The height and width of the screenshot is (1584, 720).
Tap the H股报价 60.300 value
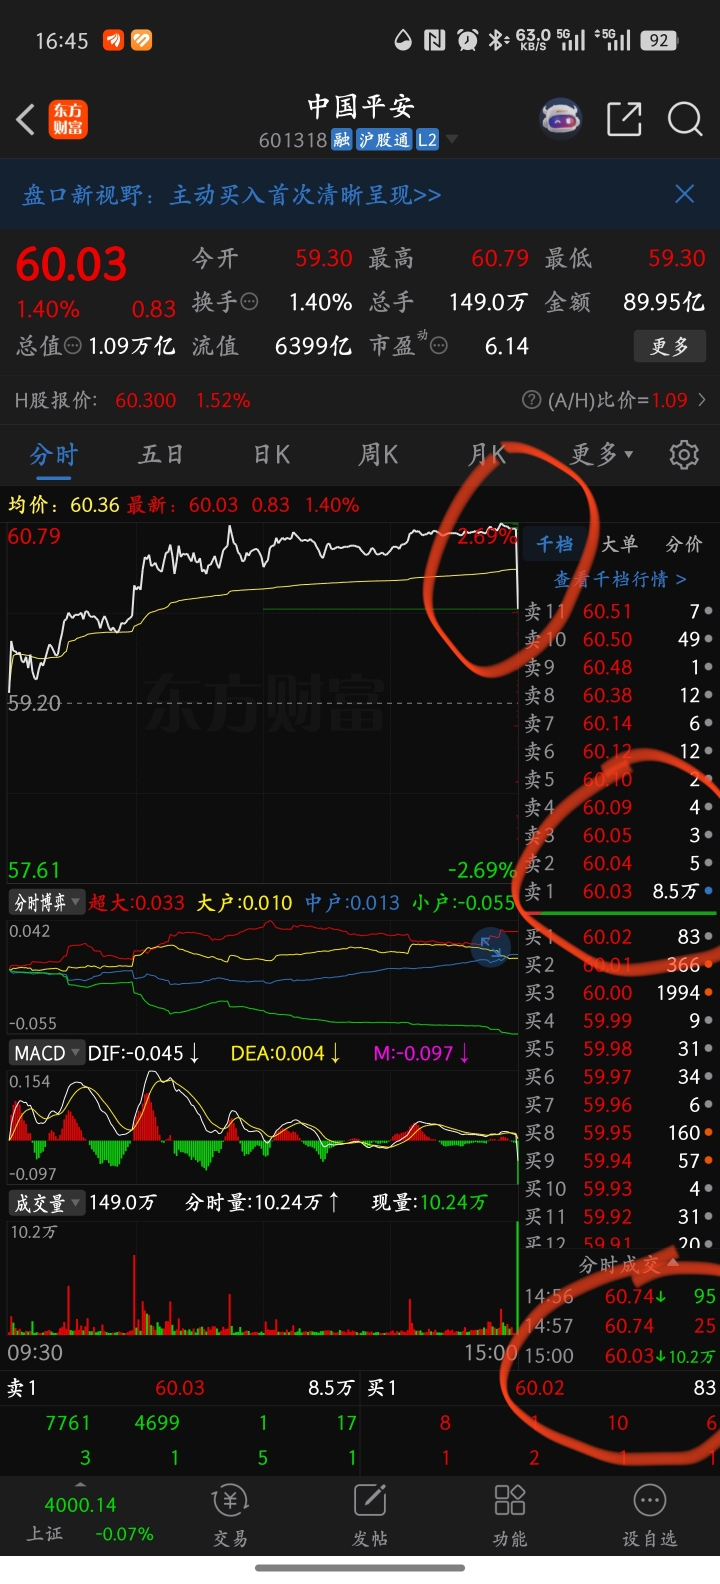point(146,400)
